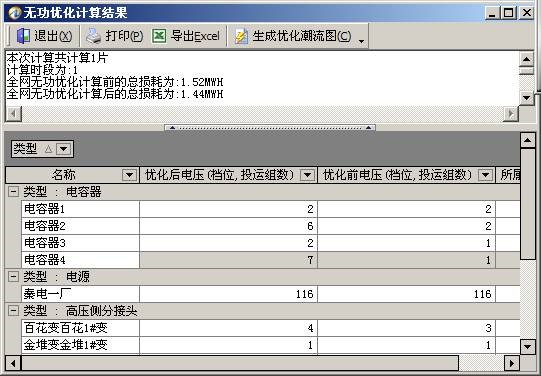The height and width of the screenshot is (376, 541).
Task: Select the 电容器4 row name
Action: coord(80,260)
